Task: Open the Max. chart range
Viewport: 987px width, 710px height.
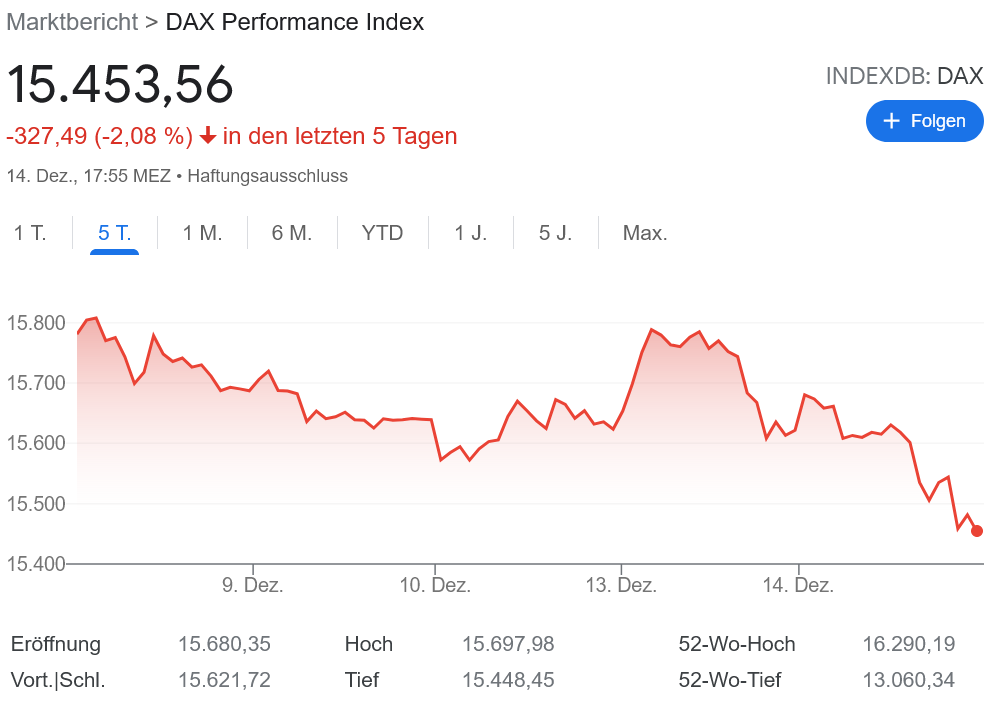Action: coord(645,233)
